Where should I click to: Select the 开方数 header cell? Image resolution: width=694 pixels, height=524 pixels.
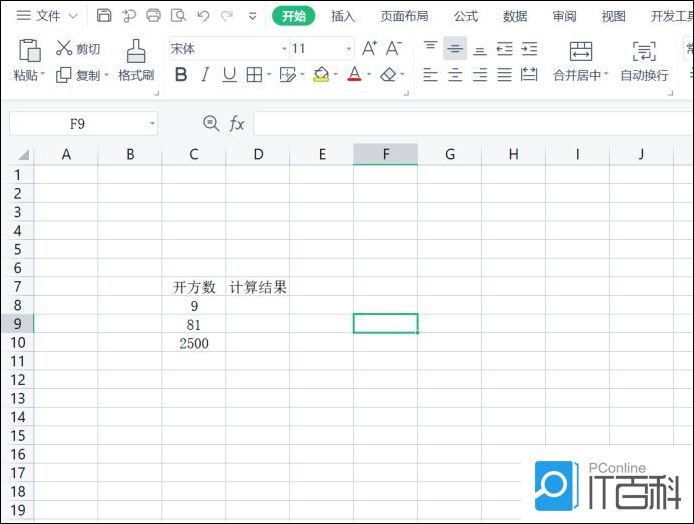(x=194, y=287)
